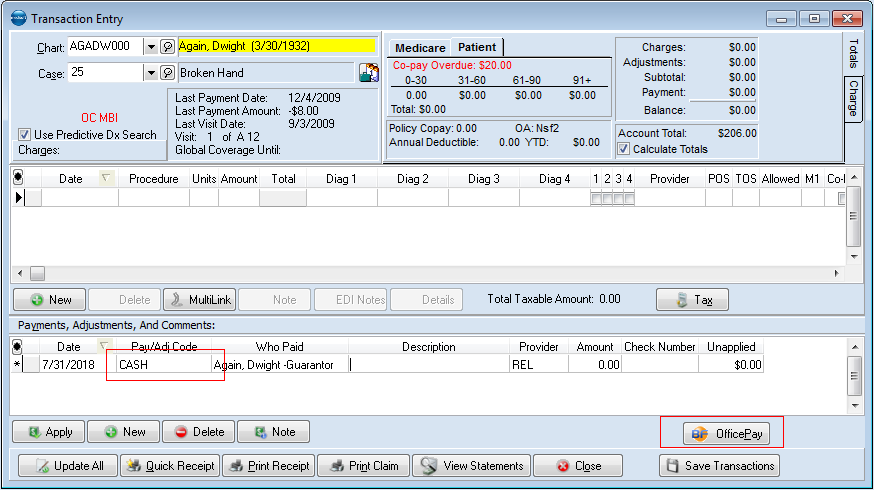
Task: Click the MultiLink button
Action: pos(200,300)
